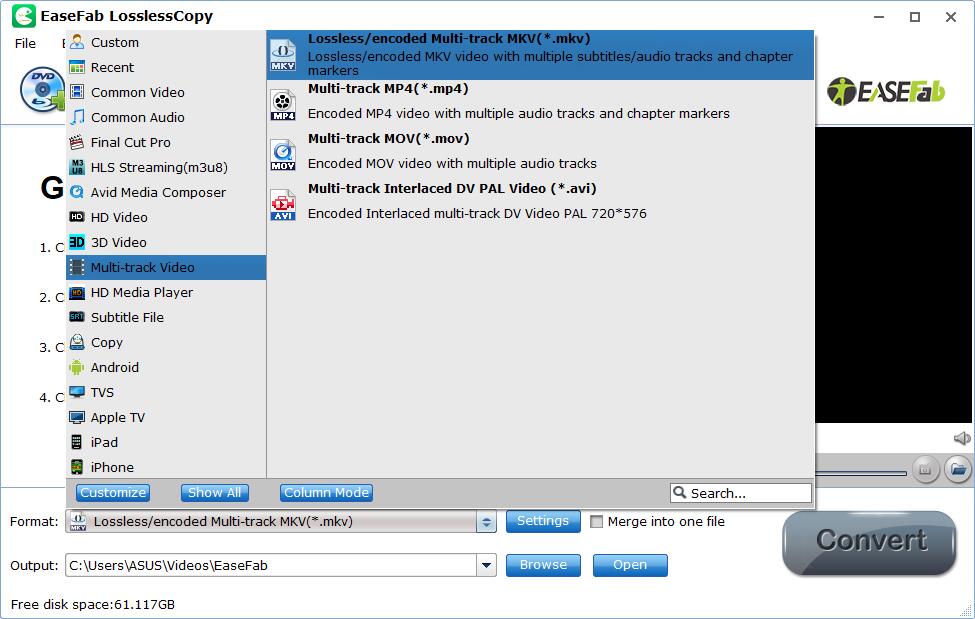Viewport: 975px width, 619px height.
Task: Click the HD Media Player icon
Action: [x=77, y=292]
